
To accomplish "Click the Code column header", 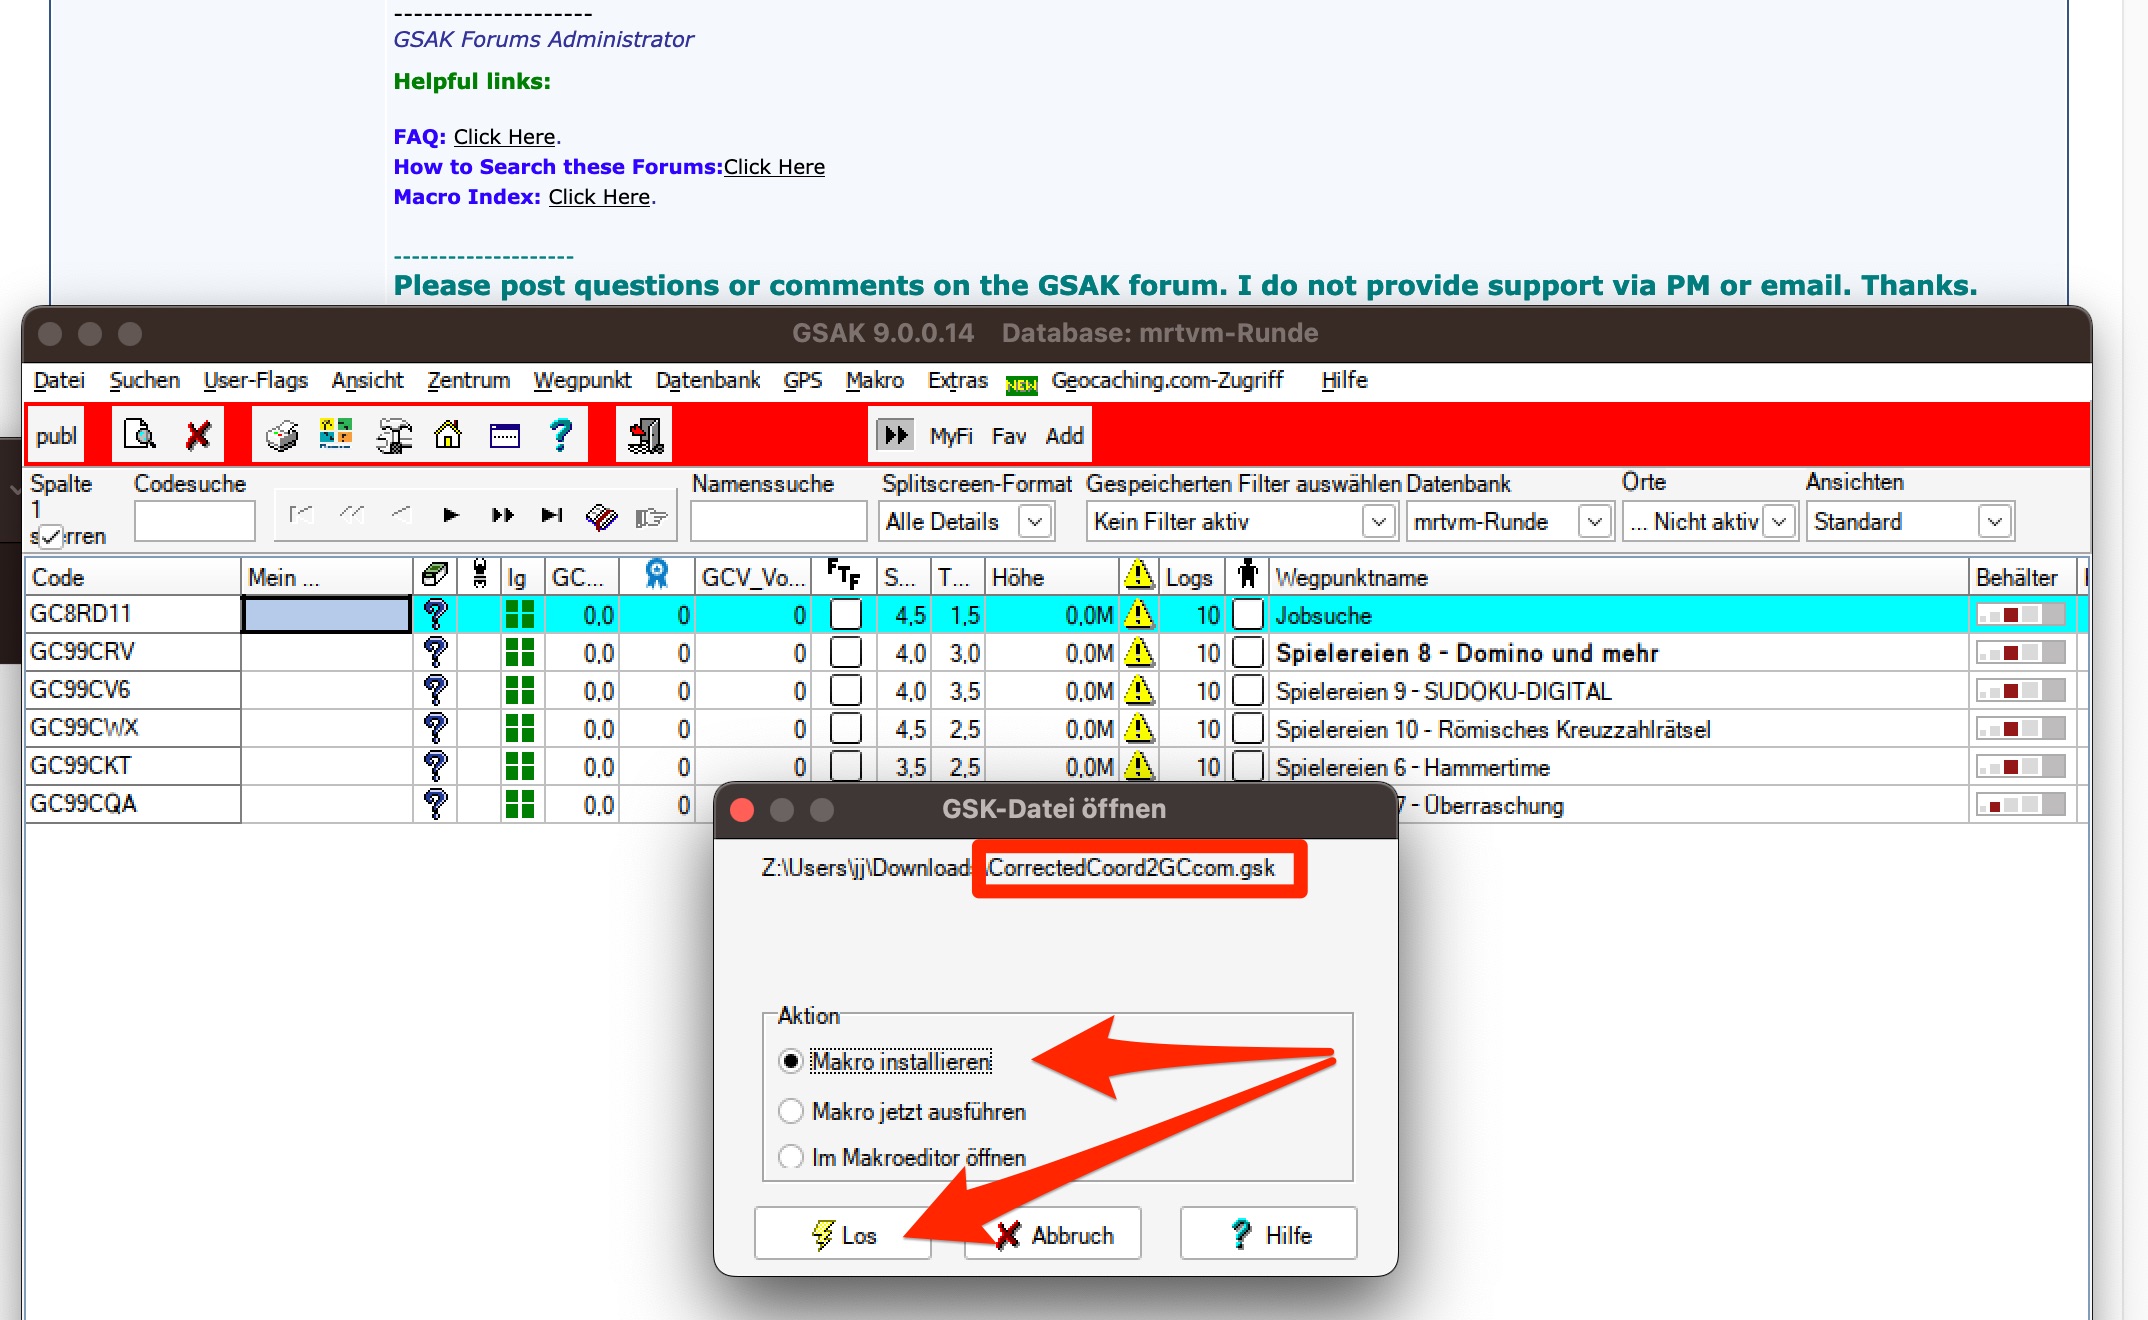I will pyautogui.click(x=133, y=577).
